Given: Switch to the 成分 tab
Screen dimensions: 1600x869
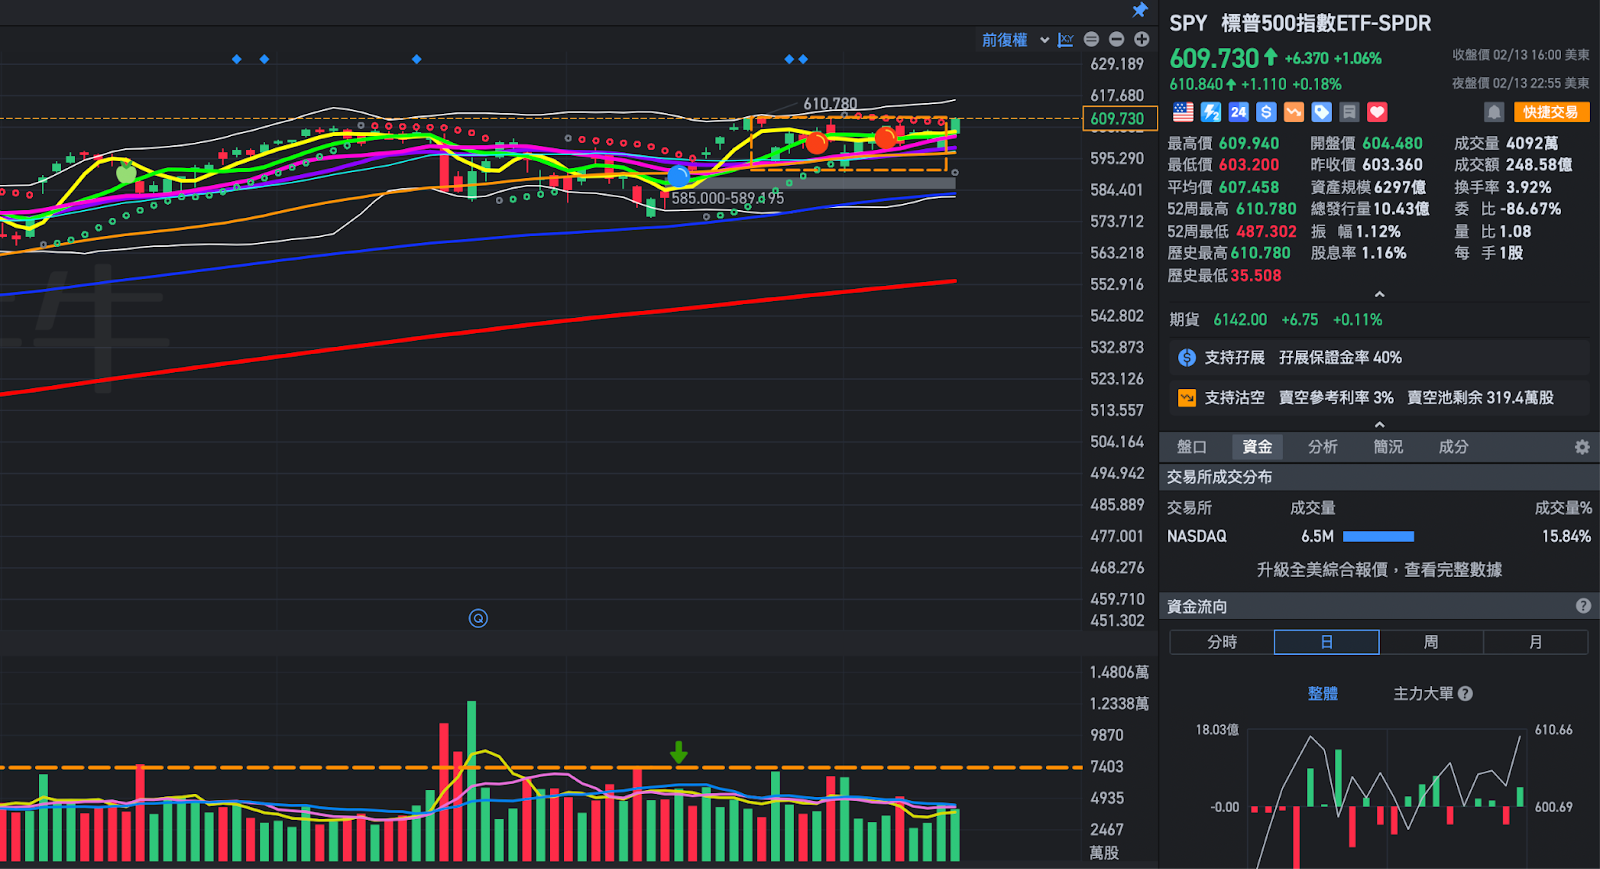Looking at the screenshot, I should point(1453,447).
